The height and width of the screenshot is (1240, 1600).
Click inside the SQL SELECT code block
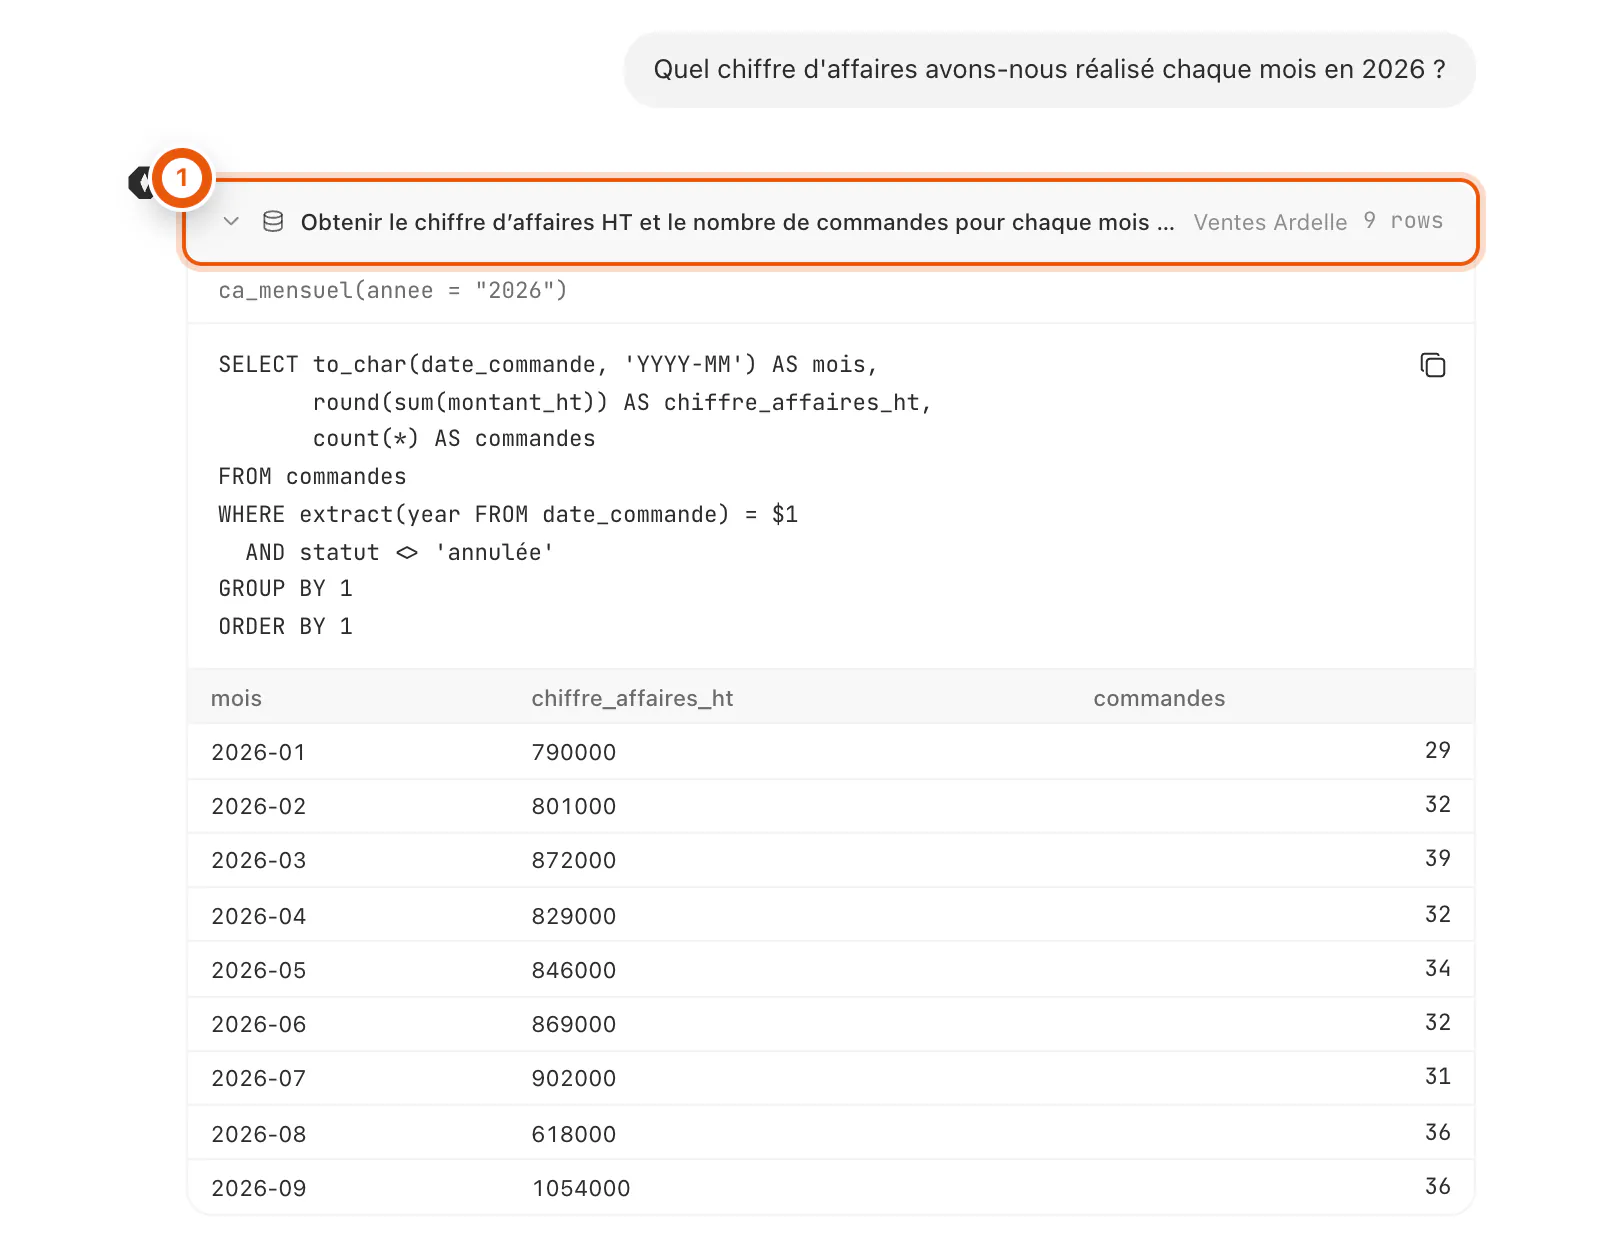pyautogui.click(x=831, y=496)
